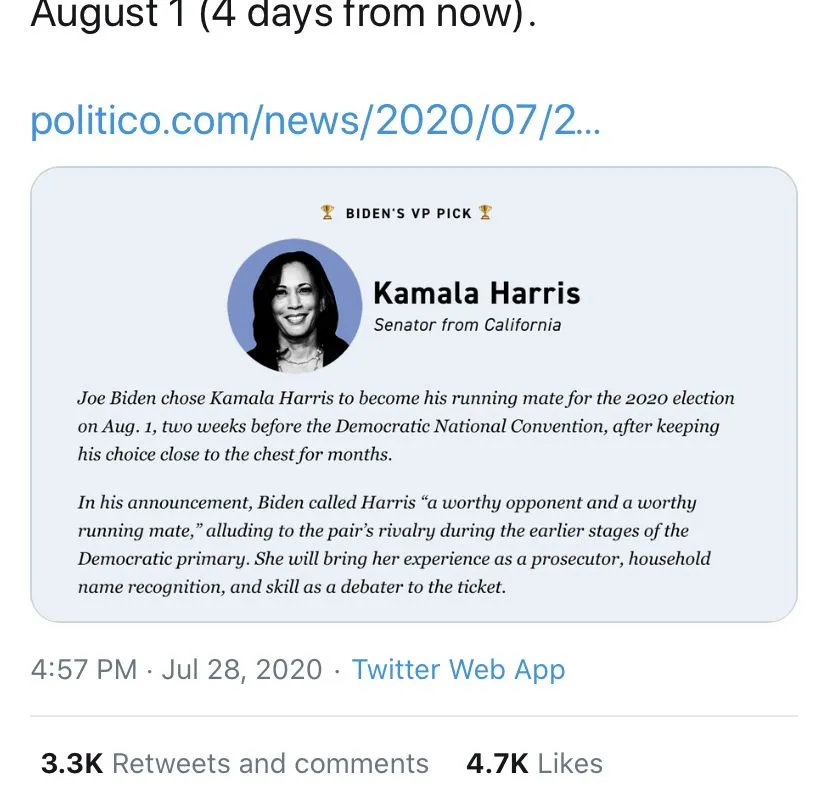
Task: Show the 4.7K Likes list
Action: click(534, 764)
